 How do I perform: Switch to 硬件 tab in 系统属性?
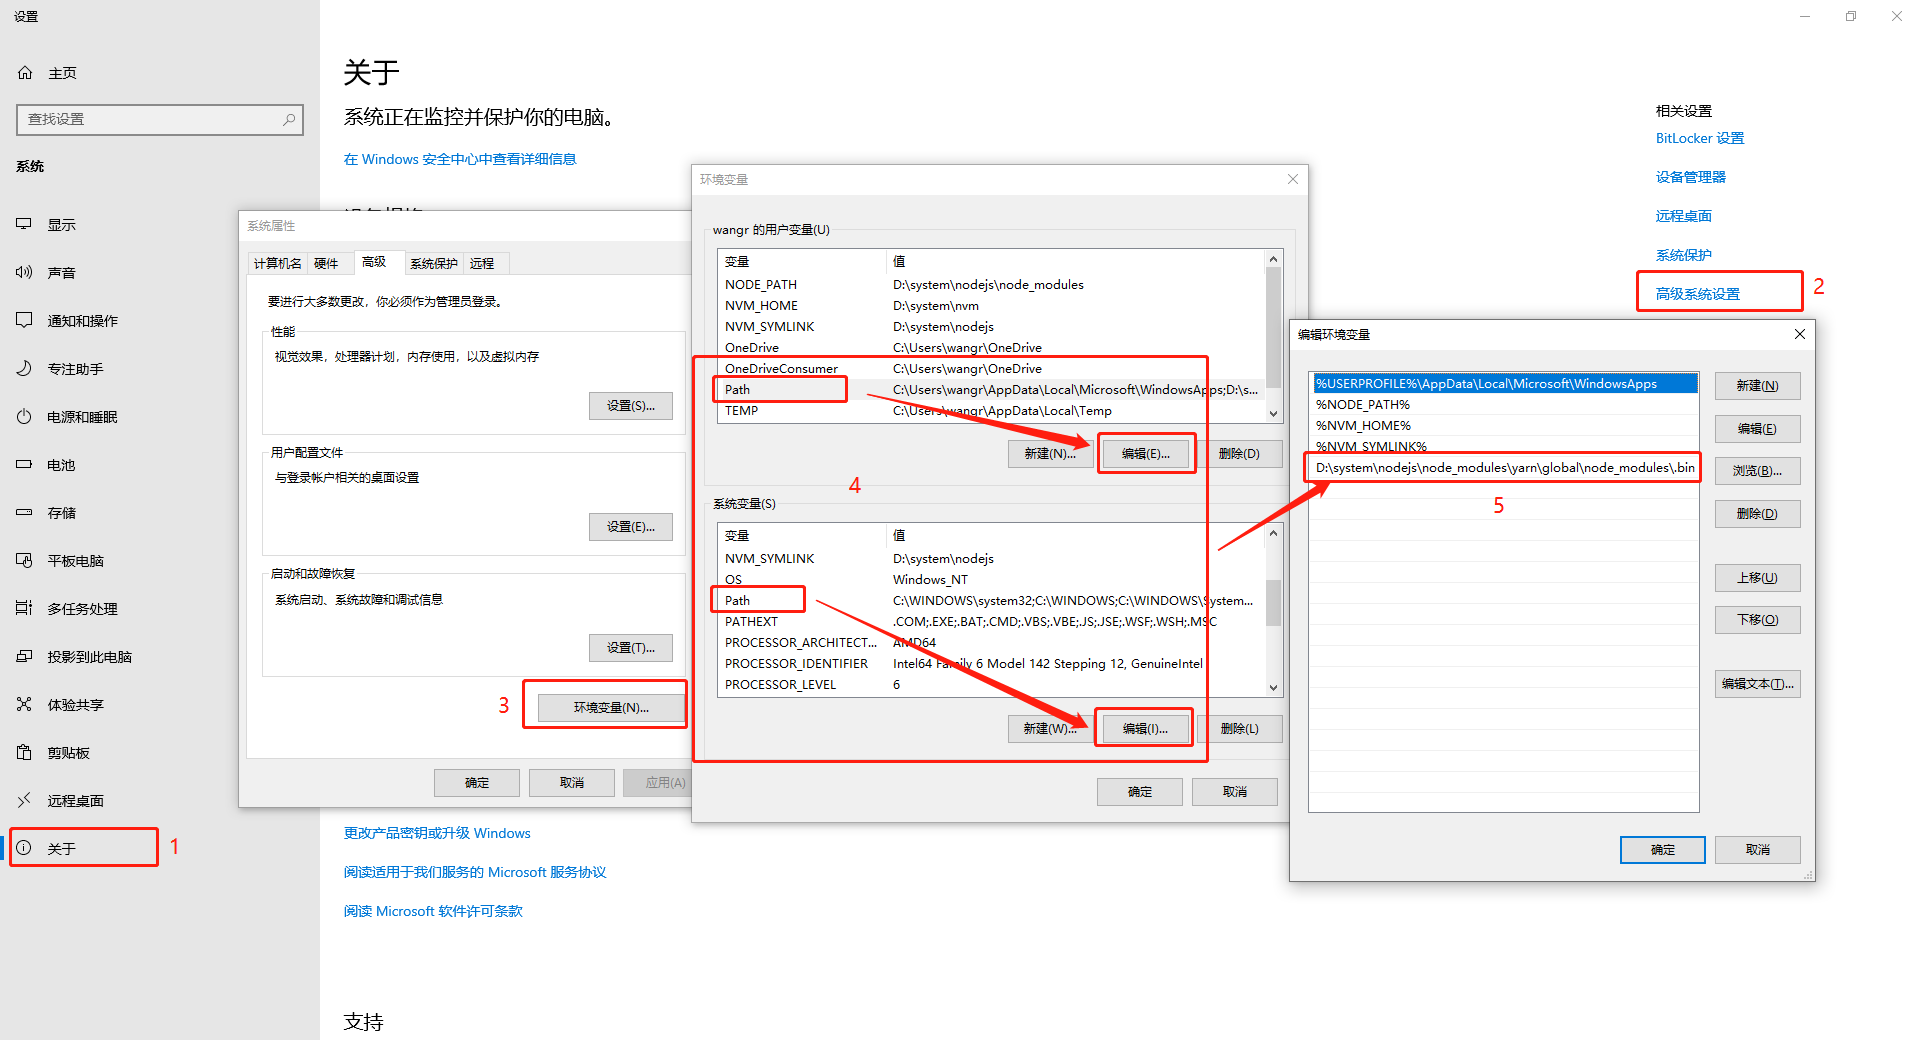(326, 264)
